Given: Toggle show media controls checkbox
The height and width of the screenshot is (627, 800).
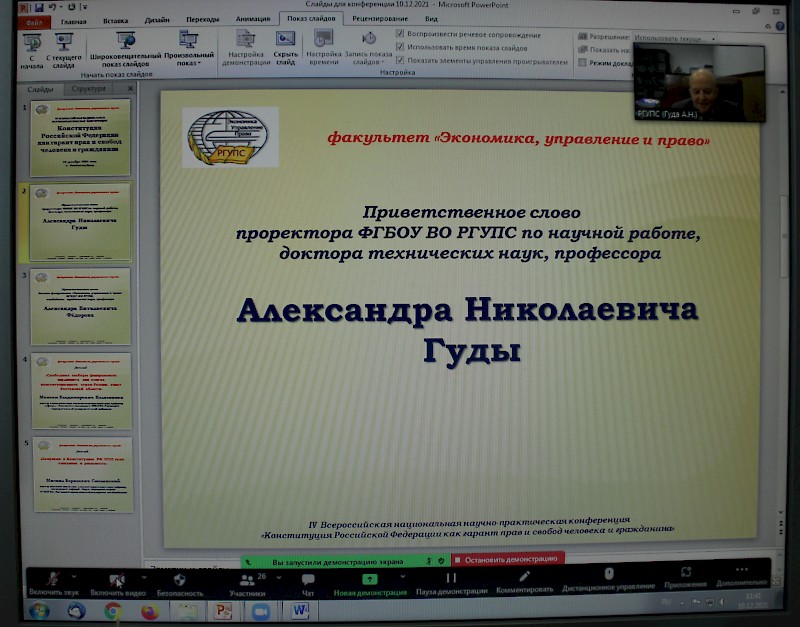Looking at the screenshot, I should (x=401, y=61).
